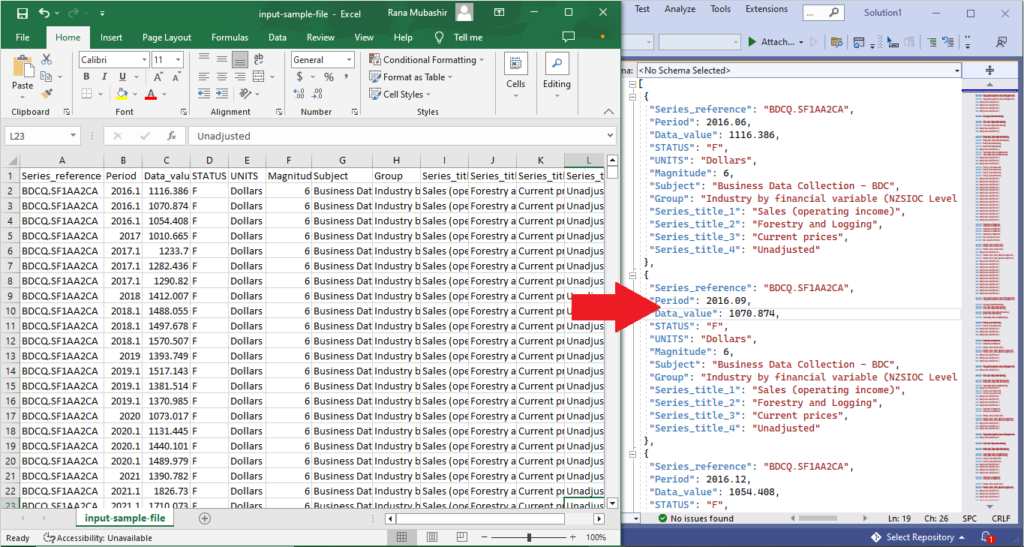Switch to the Formulas ribbon tab
Viewport: 1024px width, 547px height.
click(x=229, y=37)
